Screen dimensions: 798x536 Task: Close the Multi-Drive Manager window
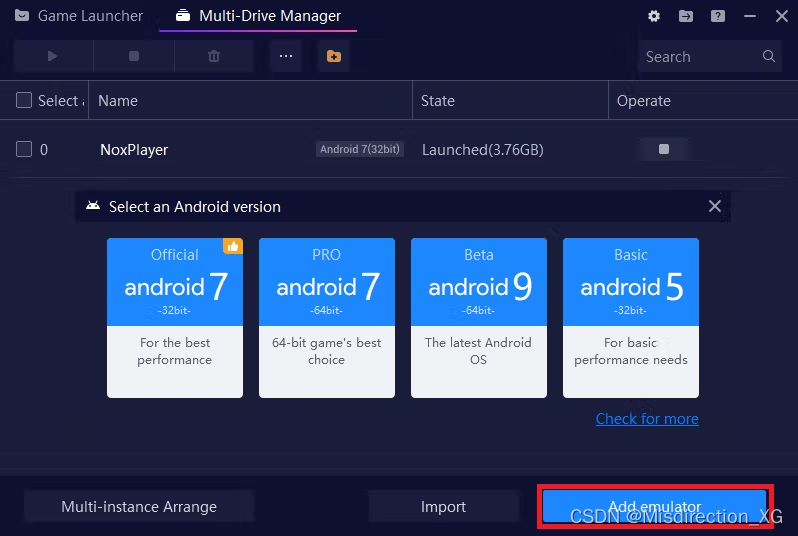782,16
